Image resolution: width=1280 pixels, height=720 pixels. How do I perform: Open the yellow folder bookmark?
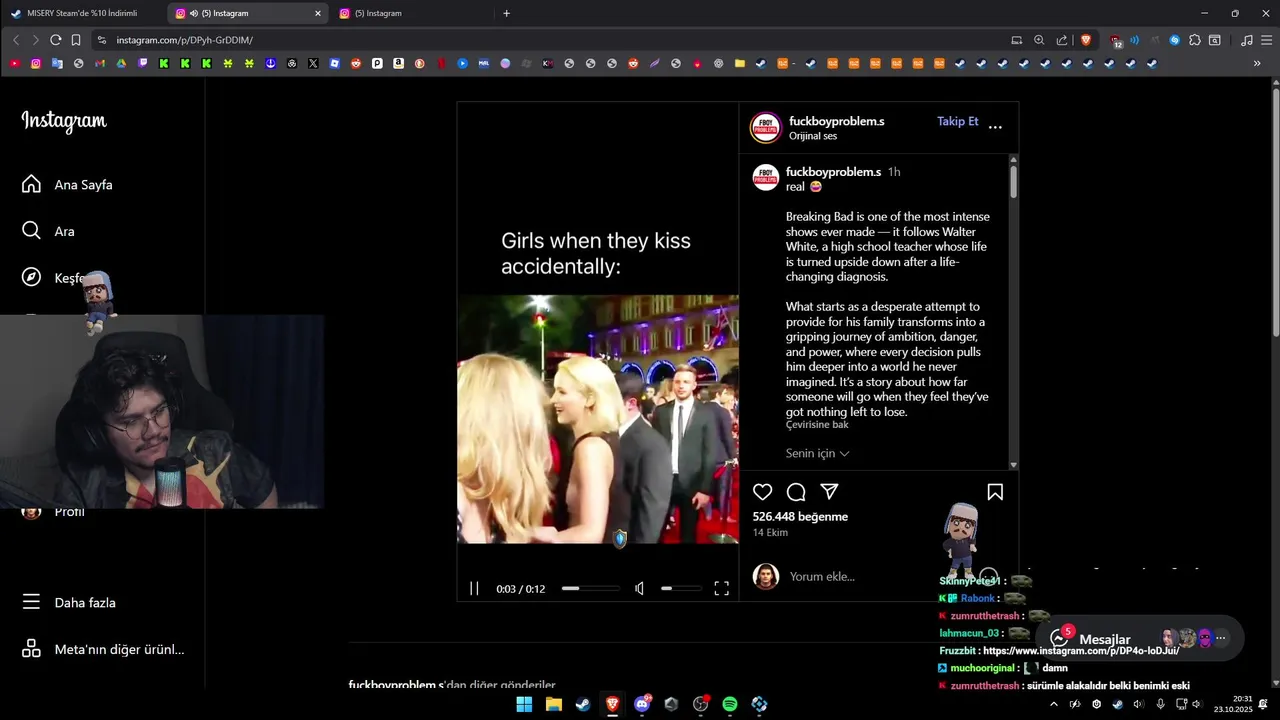coord(739,63)
